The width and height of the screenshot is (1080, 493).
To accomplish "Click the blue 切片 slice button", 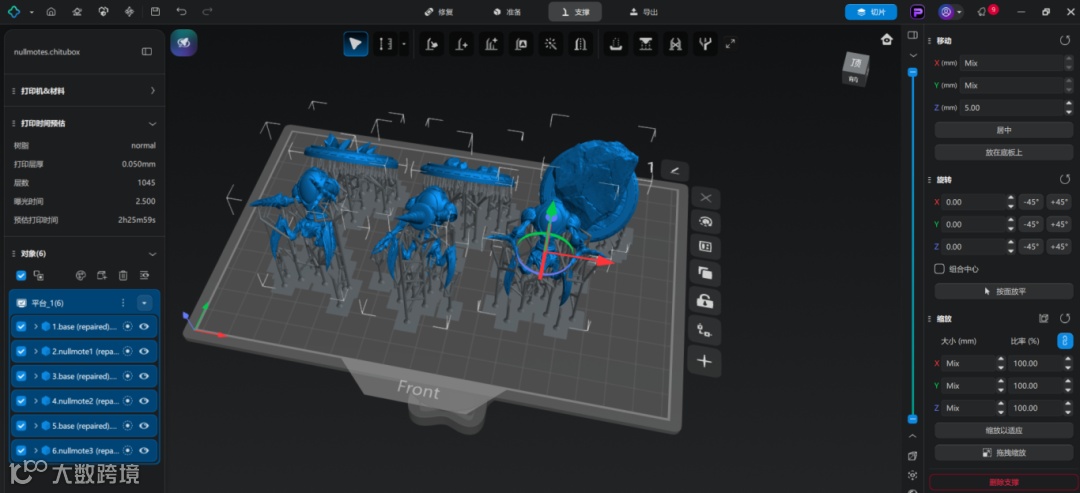I will point(871,12).
